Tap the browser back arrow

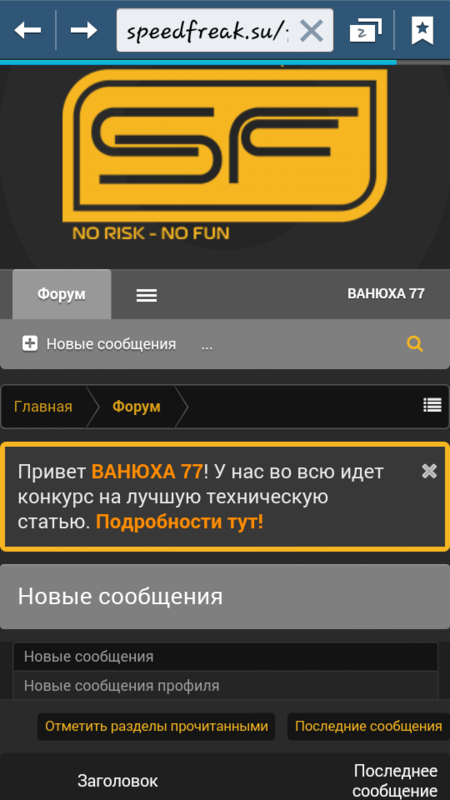(x=28, y=31)
